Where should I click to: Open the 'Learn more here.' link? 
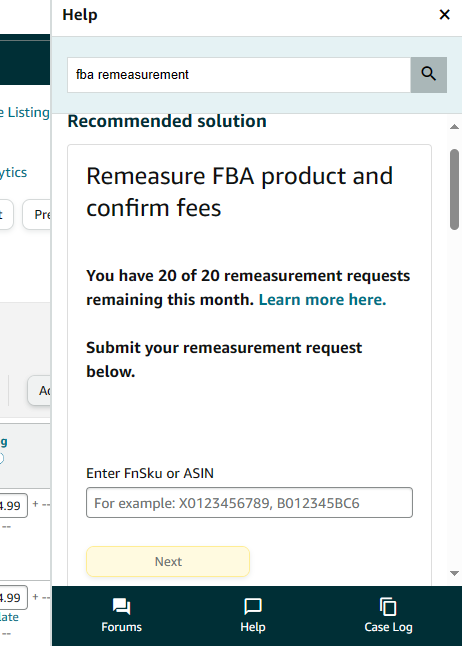coord(322,300)
